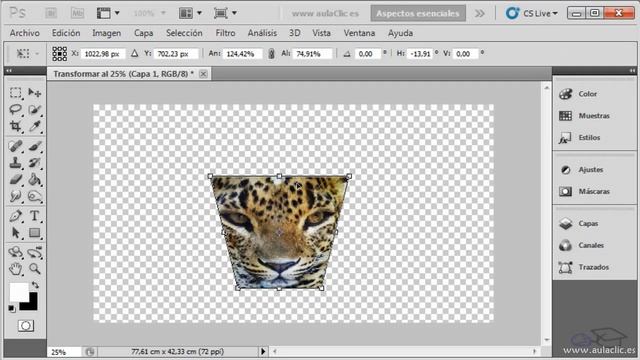Expand the hidden workspaces double-arrow
Screen dimensions: 640x360
(480, 13)
